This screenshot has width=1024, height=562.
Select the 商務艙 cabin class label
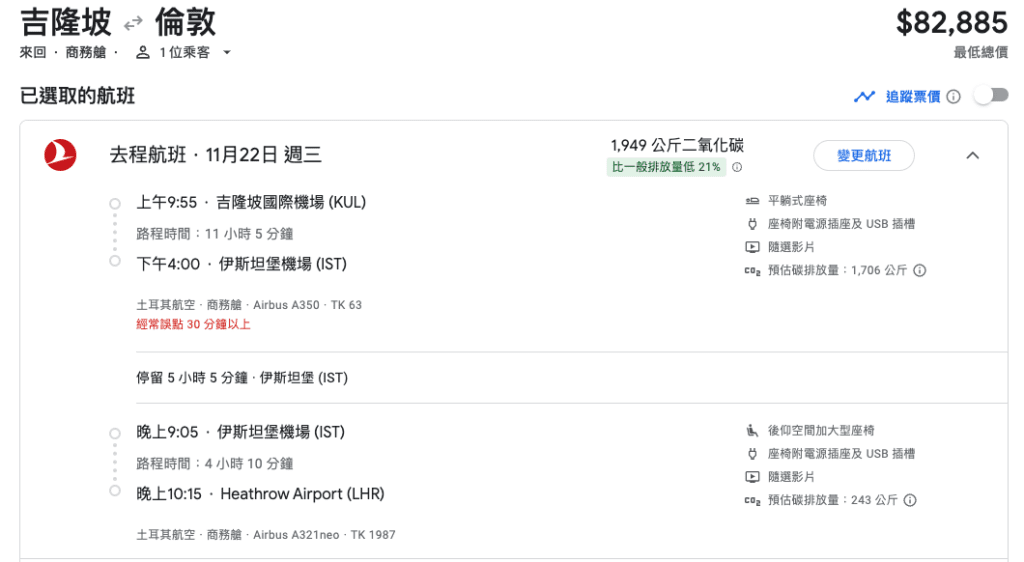click(86, 52)
